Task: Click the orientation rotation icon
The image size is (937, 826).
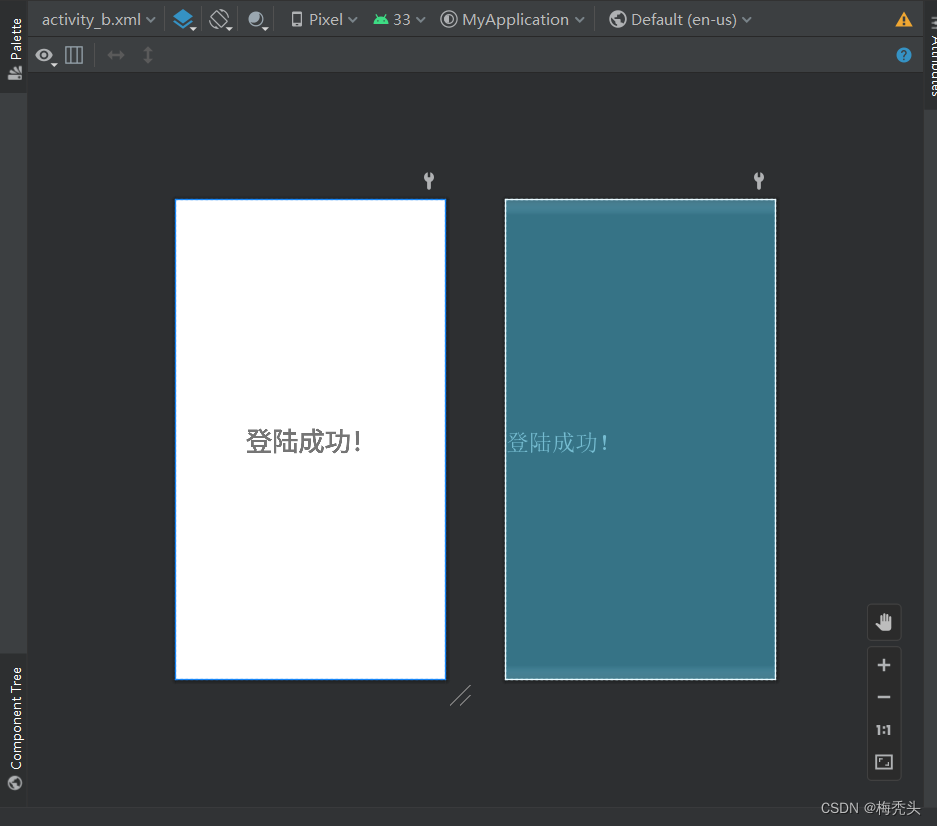Action: [220, 19]
